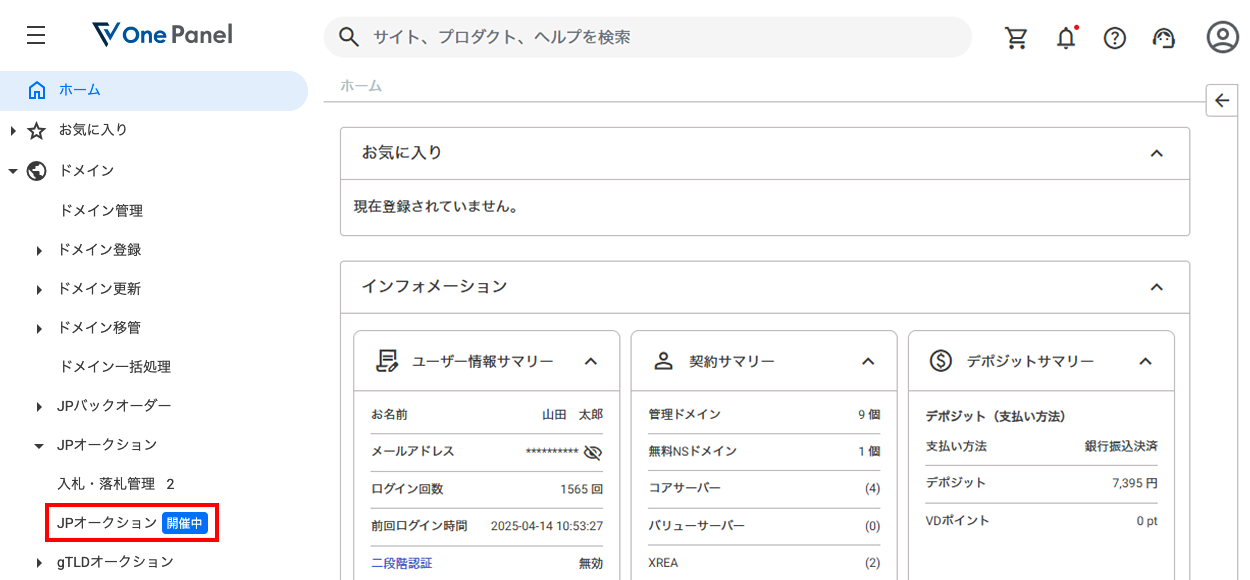Open the notifications bell
Screen dimensions: 1250x580
pyautogui.click(x=1066, y=38)
